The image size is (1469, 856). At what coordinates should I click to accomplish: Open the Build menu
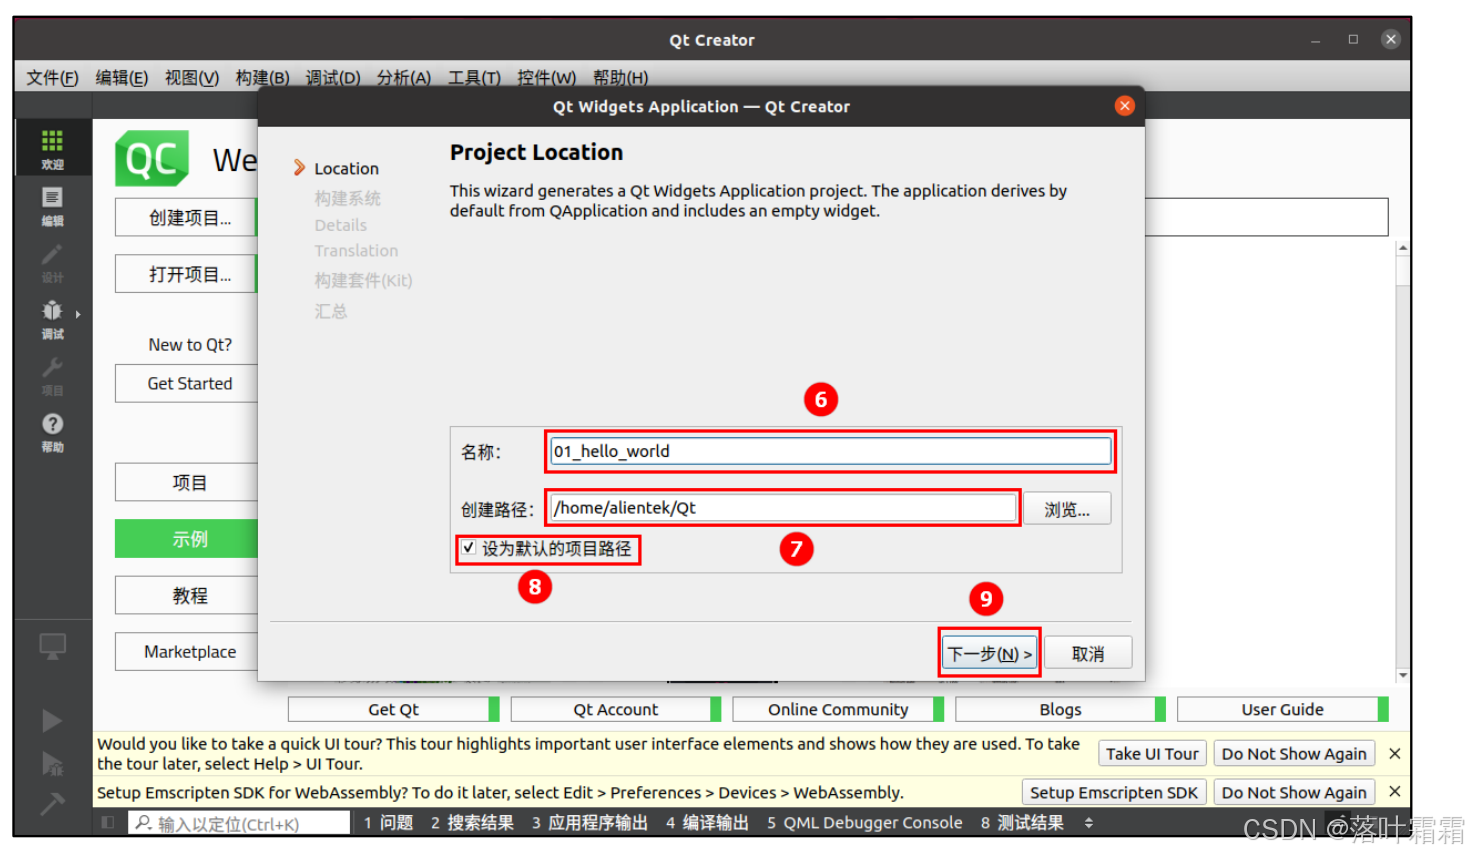pyautogui.click(x=262, y=77)
